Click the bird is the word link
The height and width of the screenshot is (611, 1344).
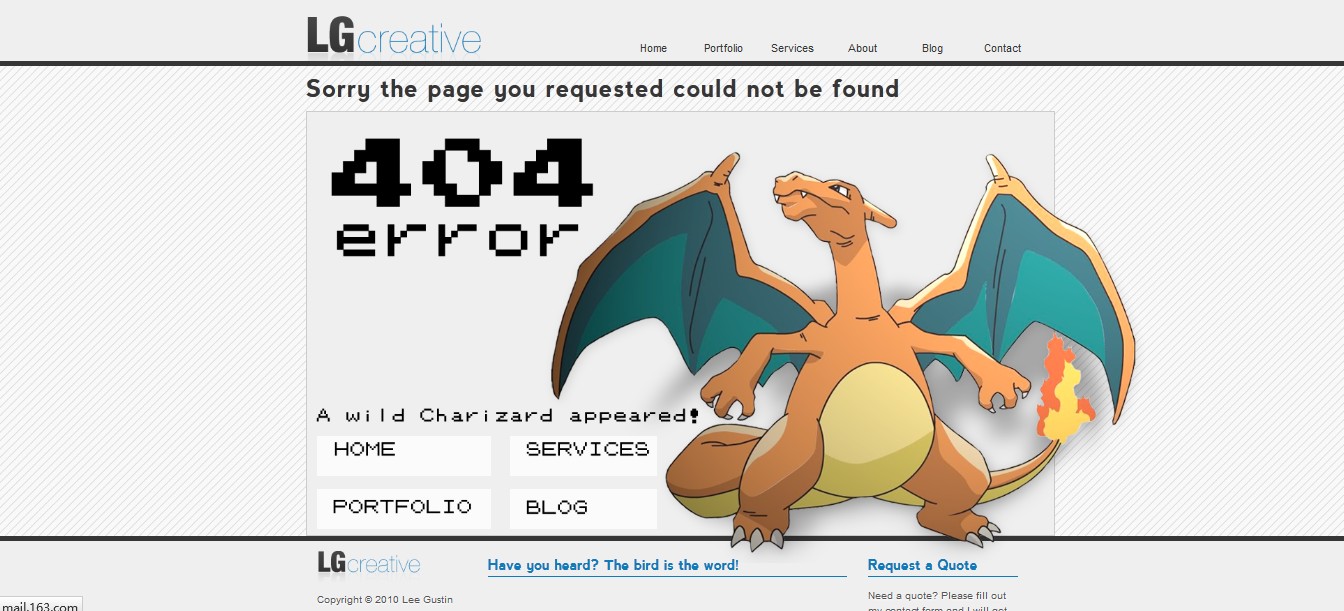click(613, 564)
